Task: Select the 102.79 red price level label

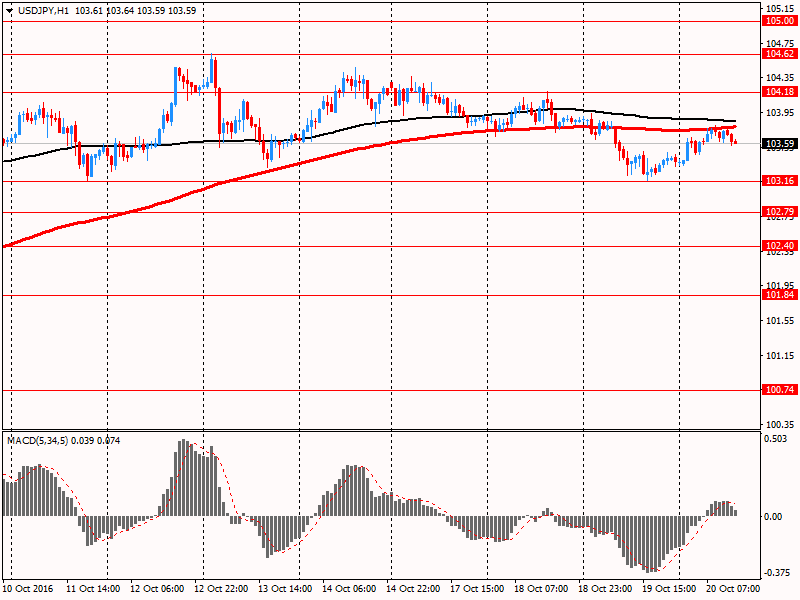Action: [x=780, y=212]
